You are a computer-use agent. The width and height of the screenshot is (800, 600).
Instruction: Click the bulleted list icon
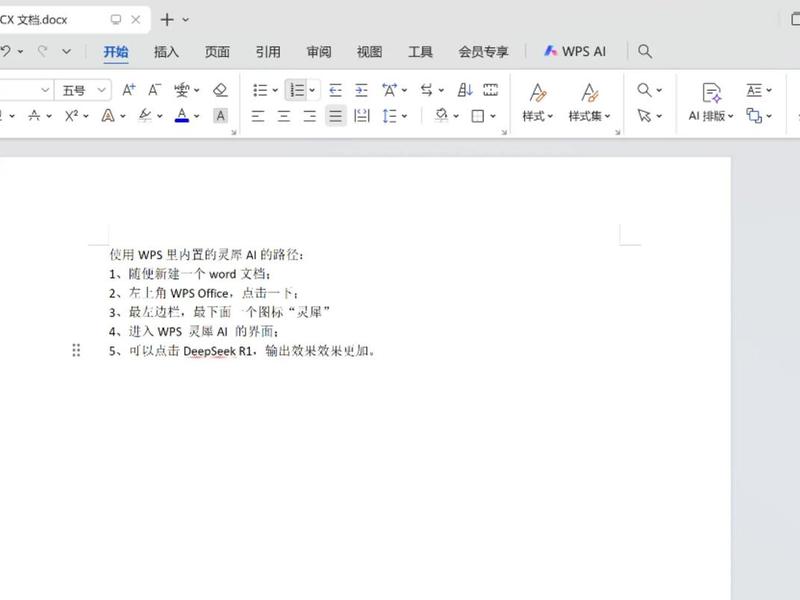(x=260, y=90)
